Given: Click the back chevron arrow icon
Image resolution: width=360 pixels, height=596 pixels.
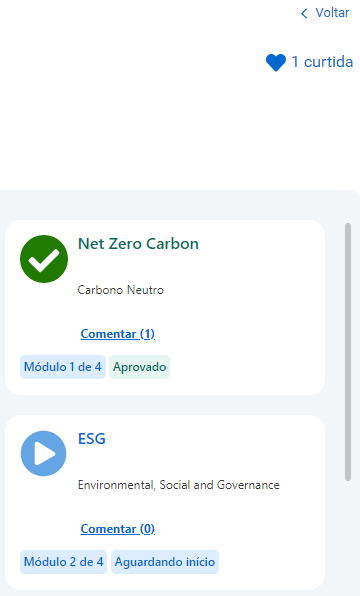Looking at the screenshot, I should tap(304, 14).
